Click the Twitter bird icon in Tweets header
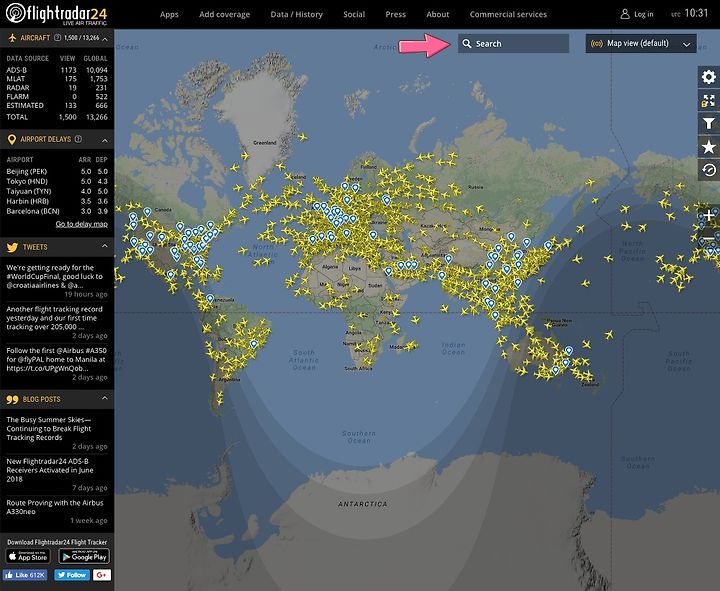 12,248
